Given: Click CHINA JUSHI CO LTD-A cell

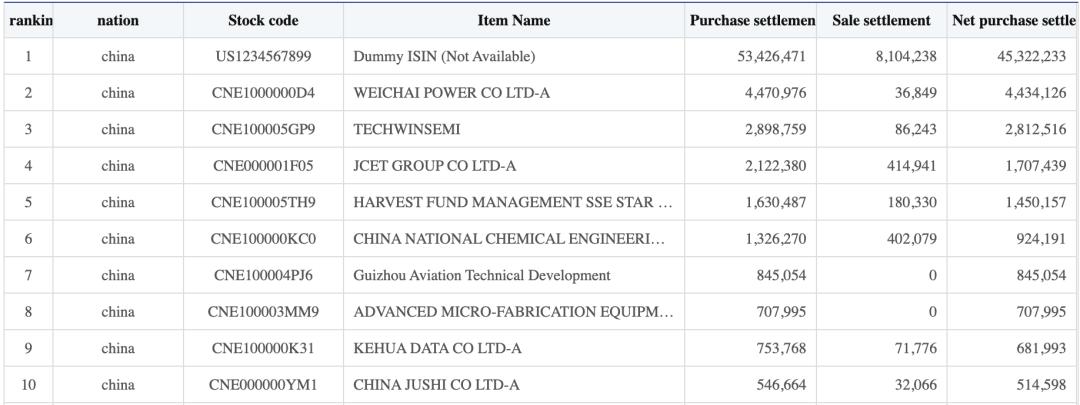Looking at the screenshot, I should click(514, 385).
